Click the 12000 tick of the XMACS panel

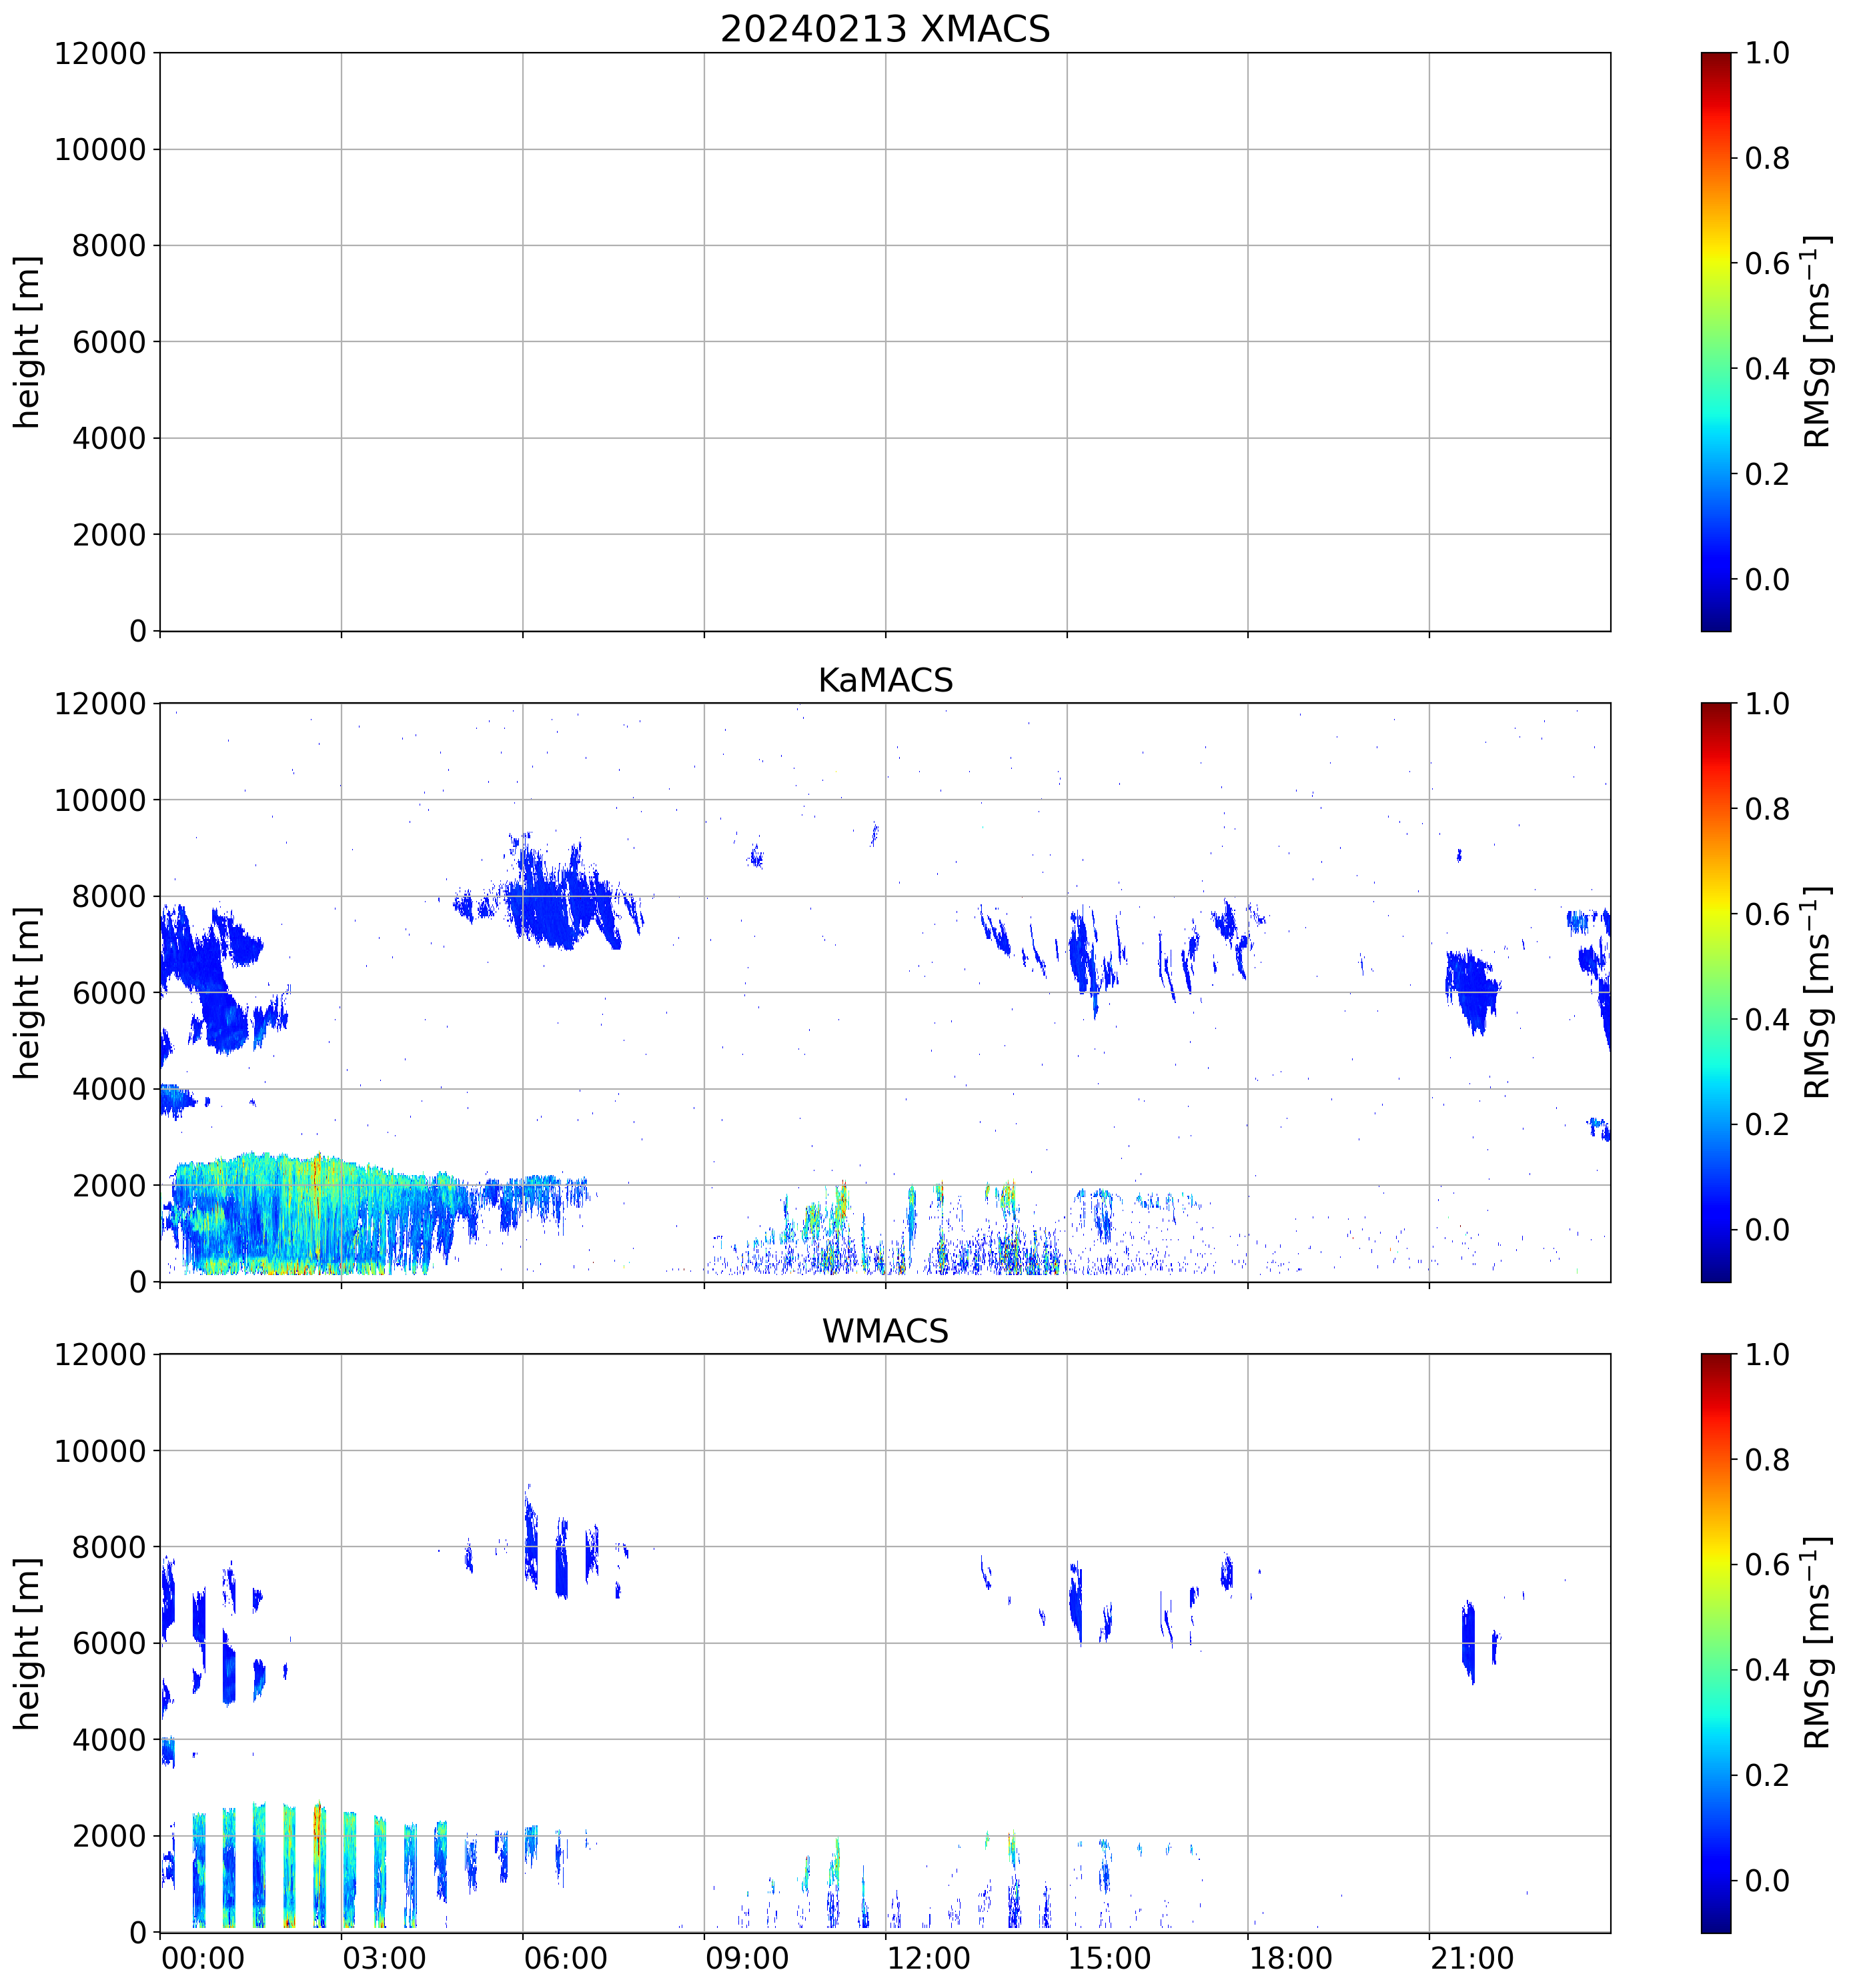point(100,53)
